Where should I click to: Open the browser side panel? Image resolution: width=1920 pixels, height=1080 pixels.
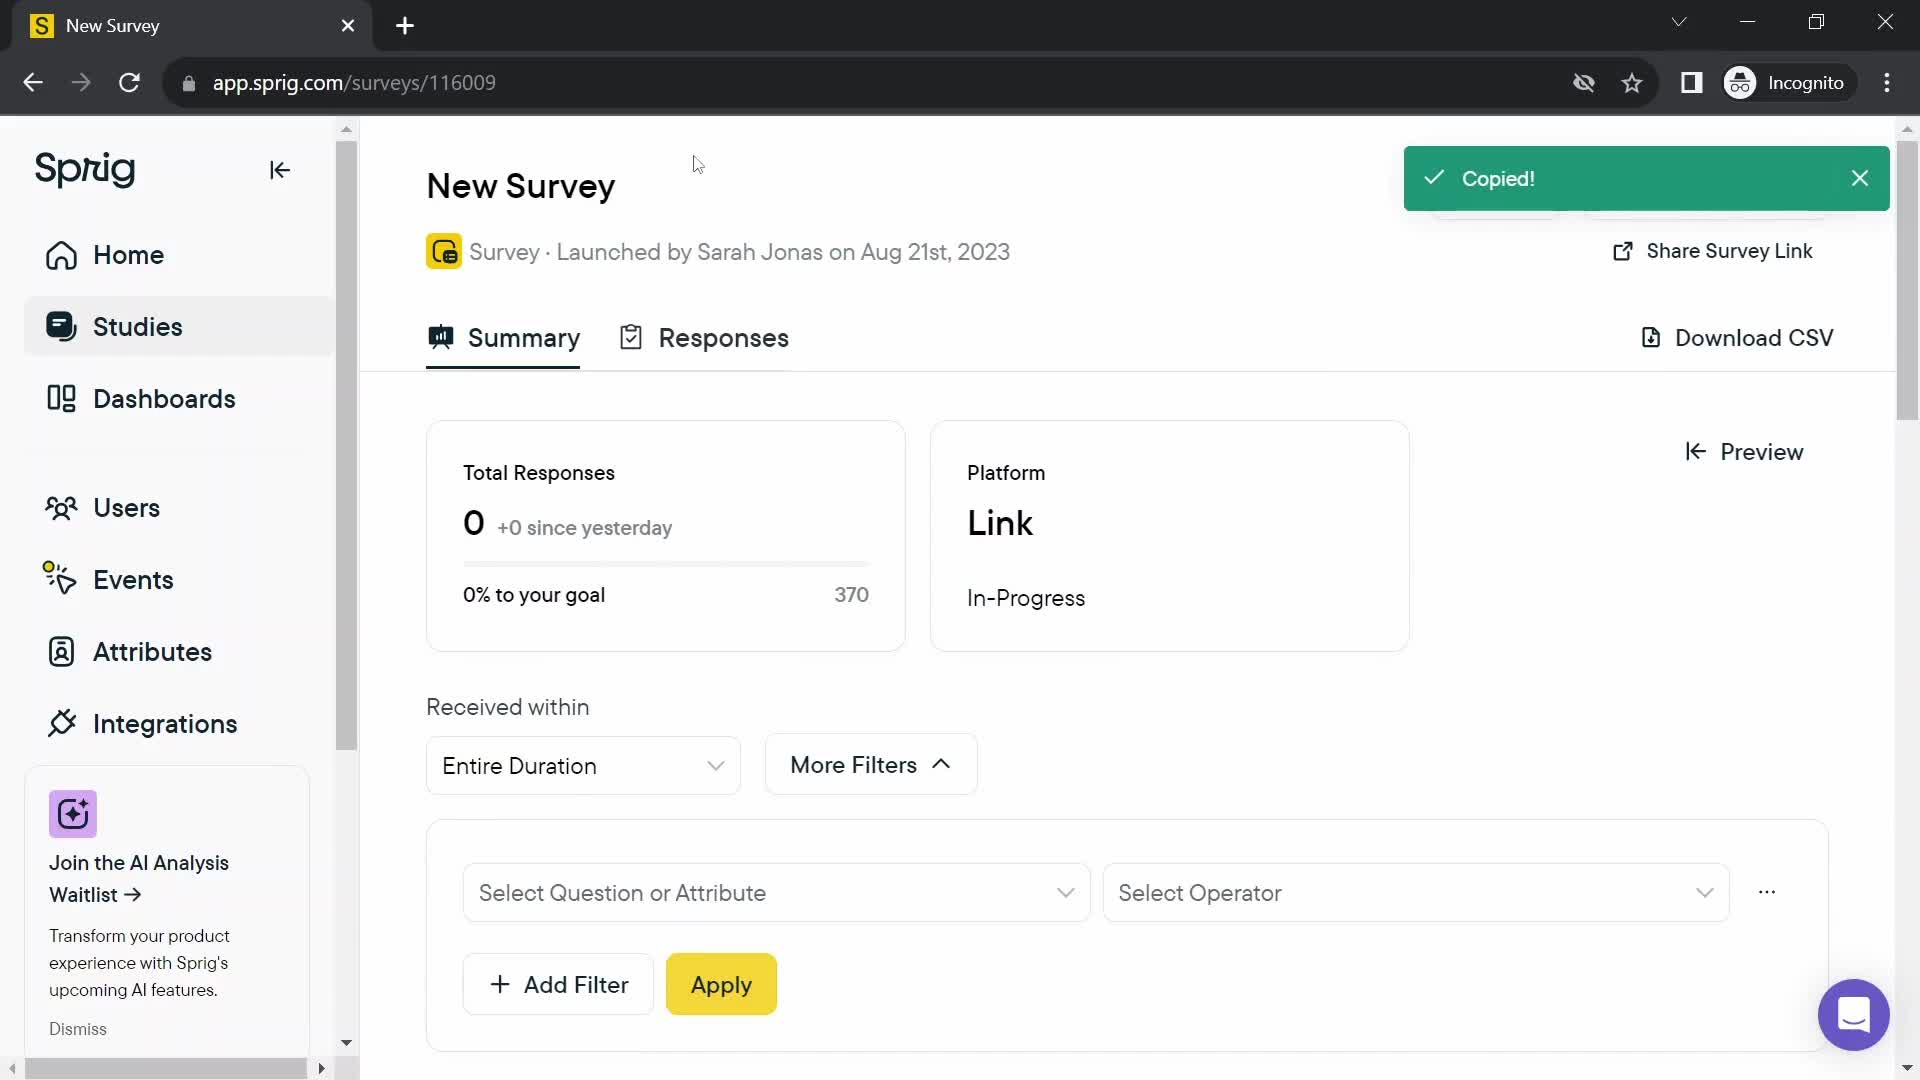pos(1691,83)
